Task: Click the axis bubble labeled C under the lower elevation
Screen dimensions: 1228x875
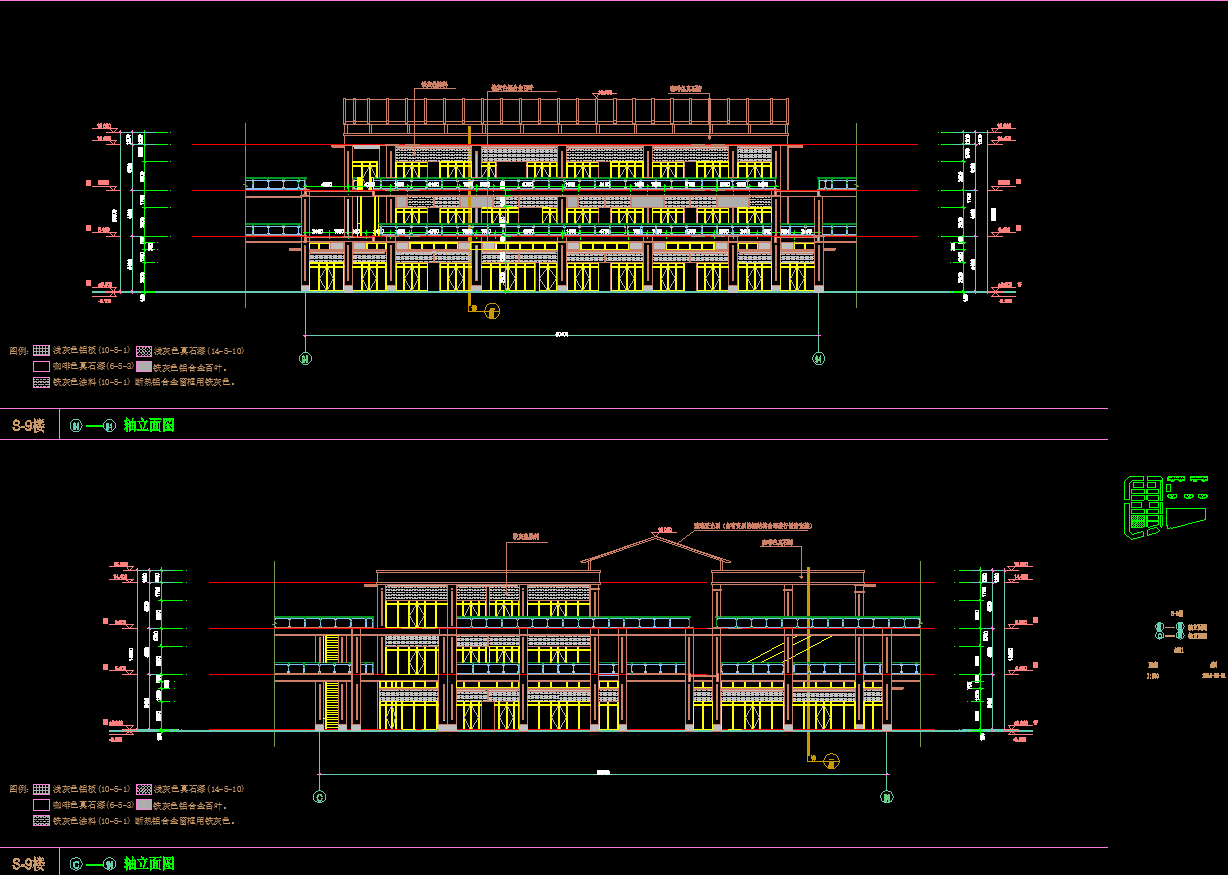Action: tap(319, 797)
